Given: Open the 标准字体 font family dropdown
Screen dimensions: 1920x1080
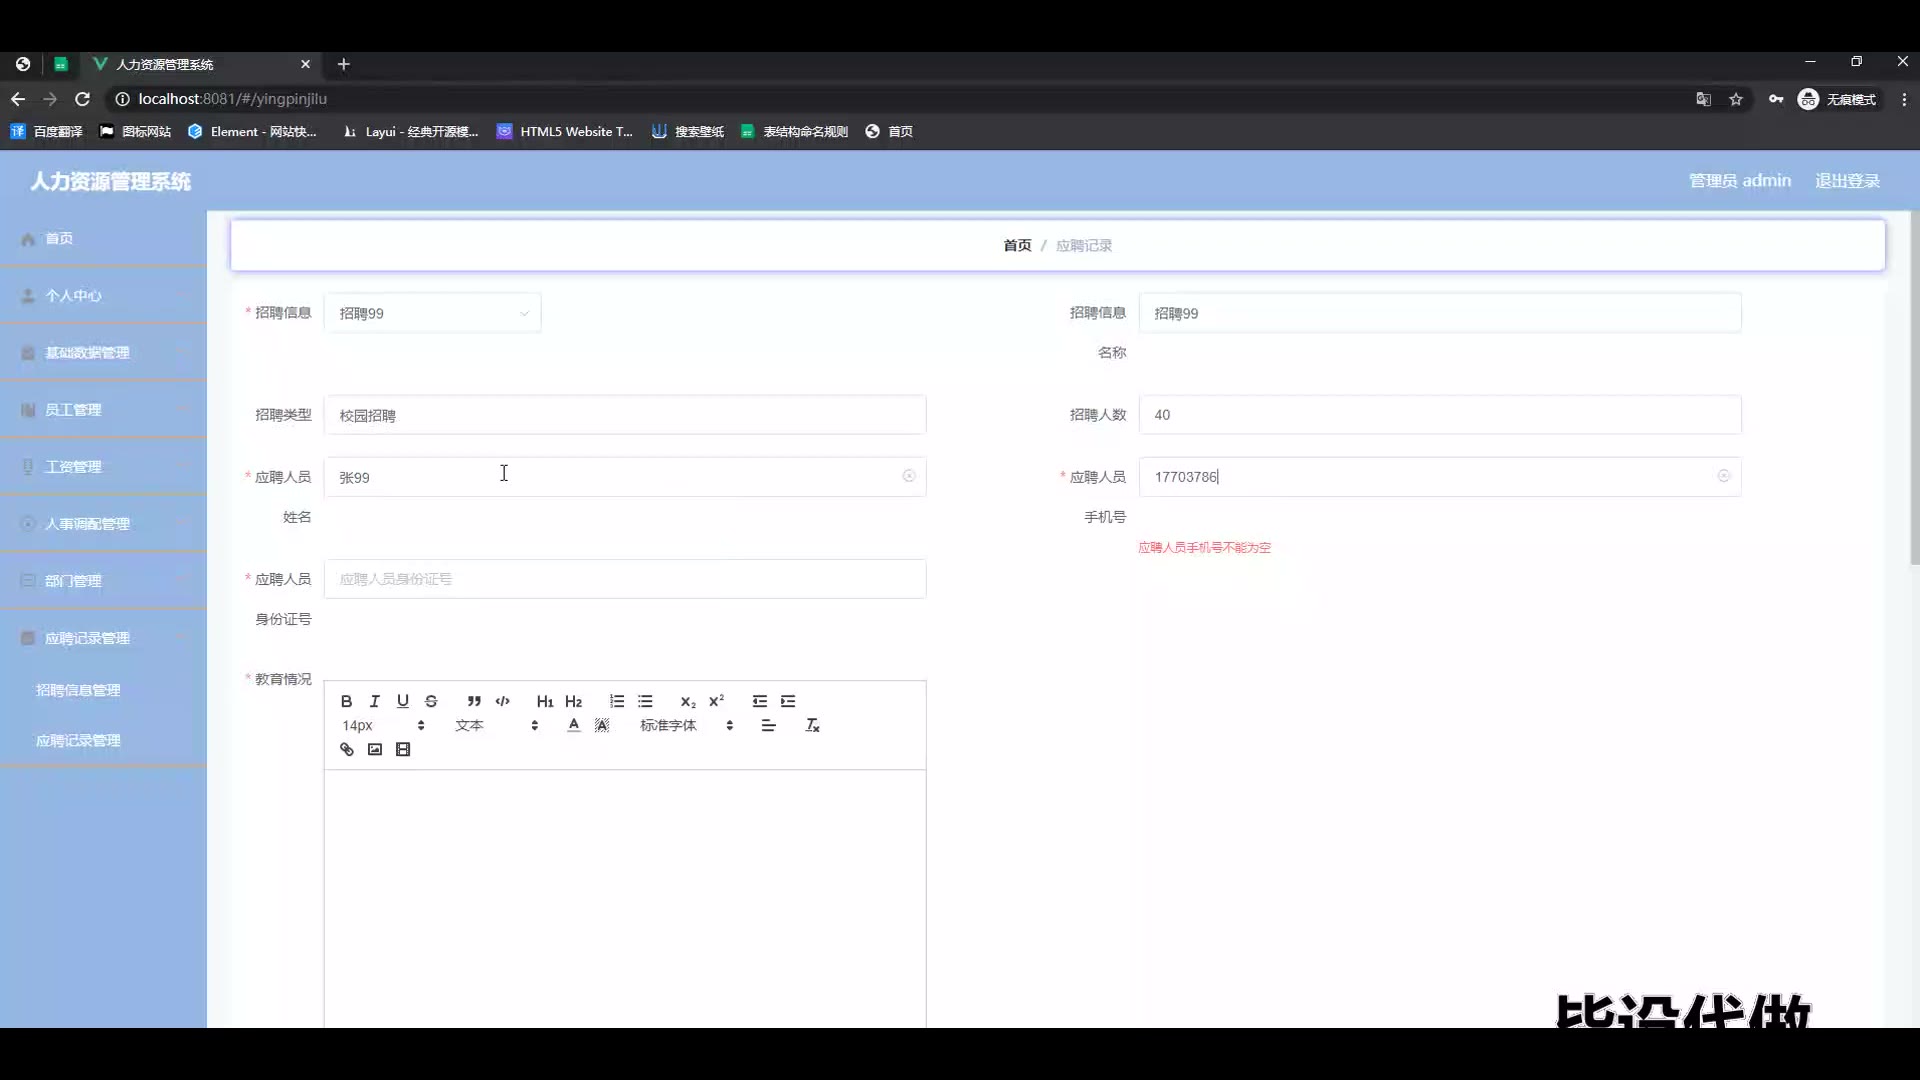Looking at the screenshot, I should coord(686,725).
